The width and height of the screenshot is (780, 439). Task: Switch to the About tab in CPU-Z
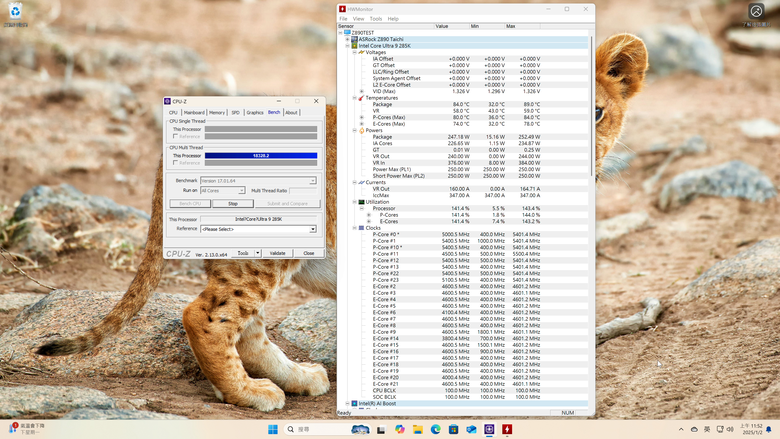(292, 112)
